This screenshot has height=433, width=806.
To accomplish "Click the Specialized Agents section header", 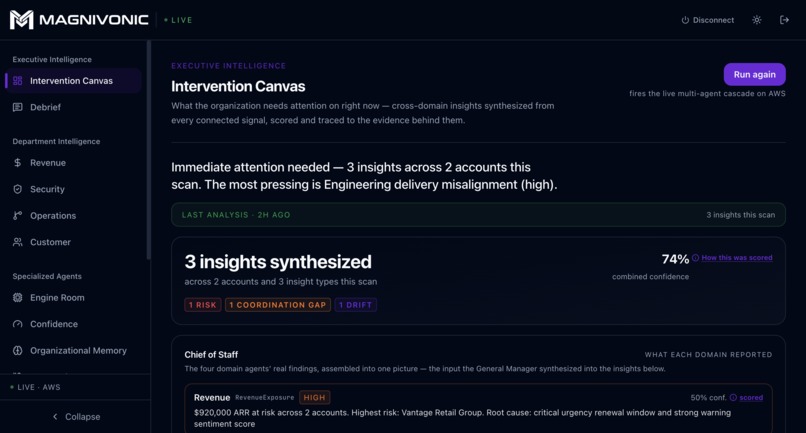I will tap(47, 276).
